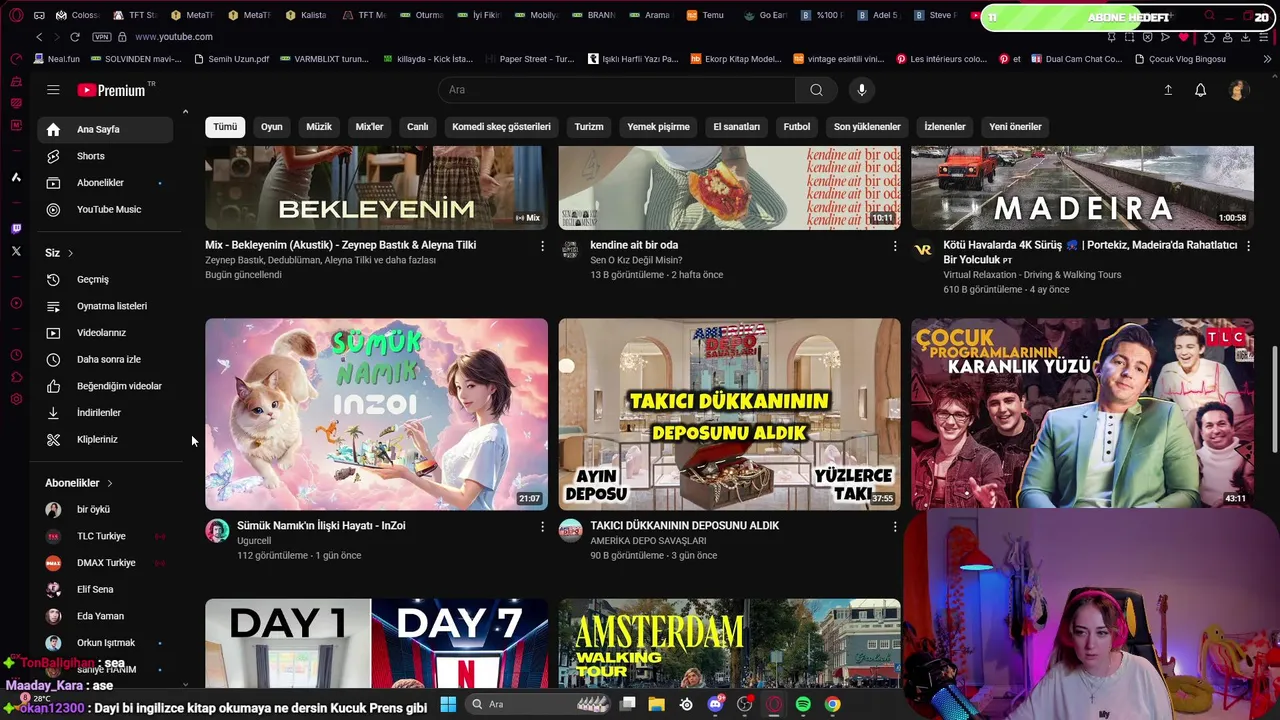The height and width of the screenshot is (720, 1280).
Task: Open options for Sümük Namık'ın İlişki Hayatı video
Action: pos(542,526)
